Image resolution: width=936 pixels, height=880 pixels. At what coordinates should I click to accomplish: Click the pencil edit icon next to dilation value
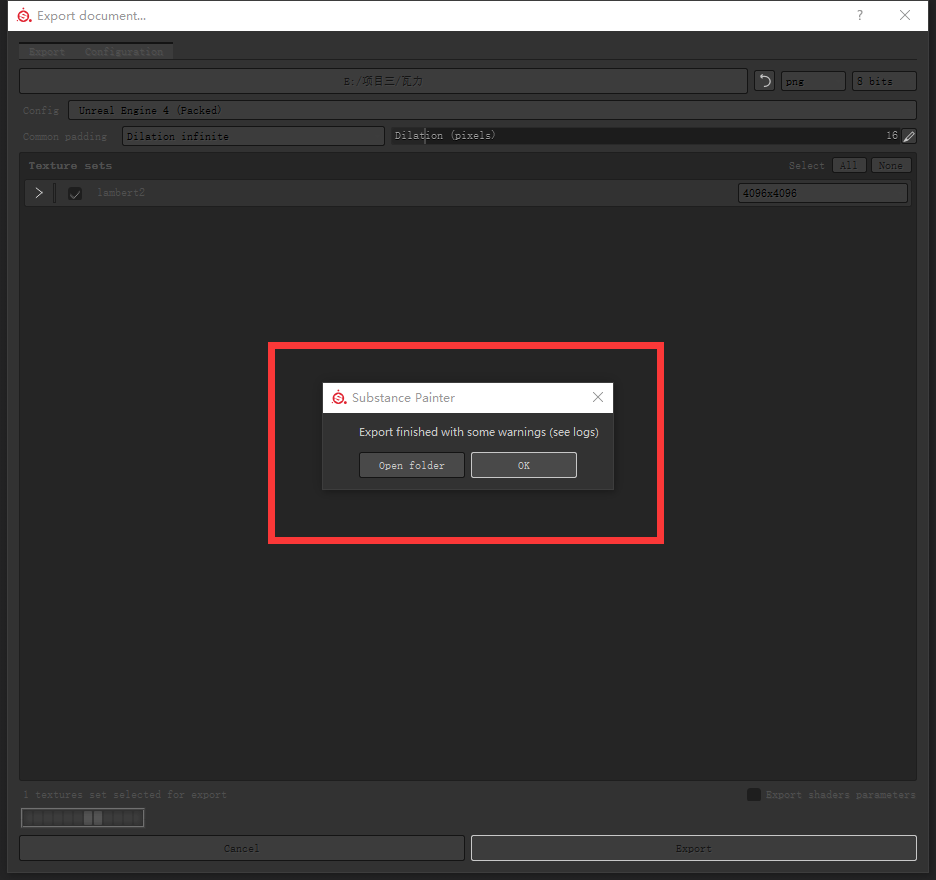pos(909,136)
